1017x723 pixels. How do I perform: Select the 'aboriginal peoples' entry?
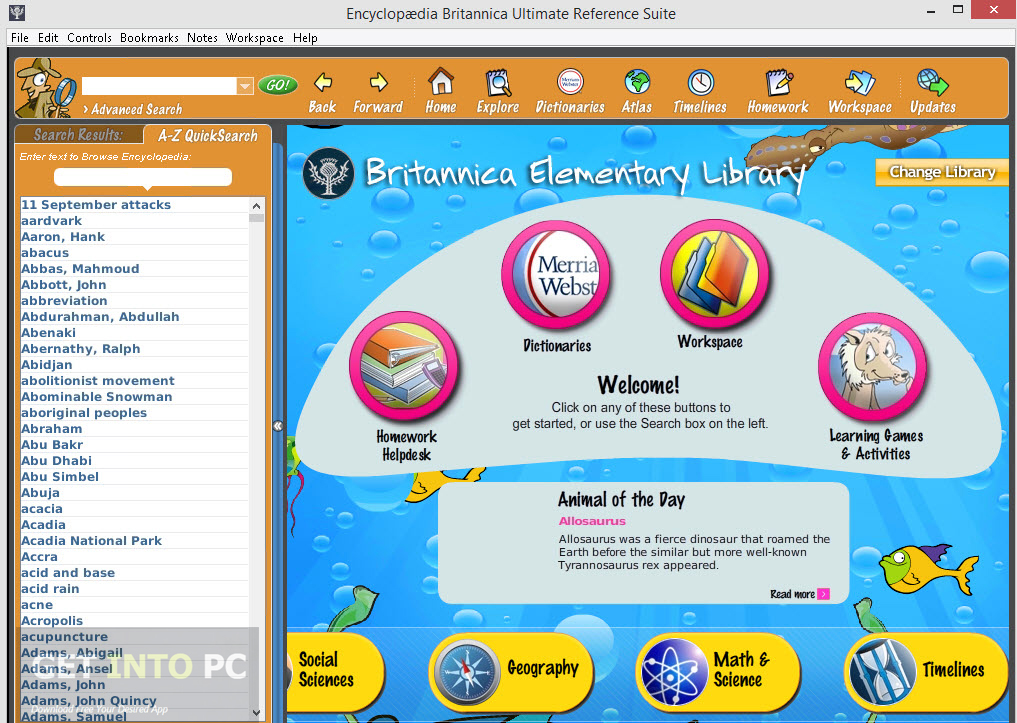pos(134,412)
